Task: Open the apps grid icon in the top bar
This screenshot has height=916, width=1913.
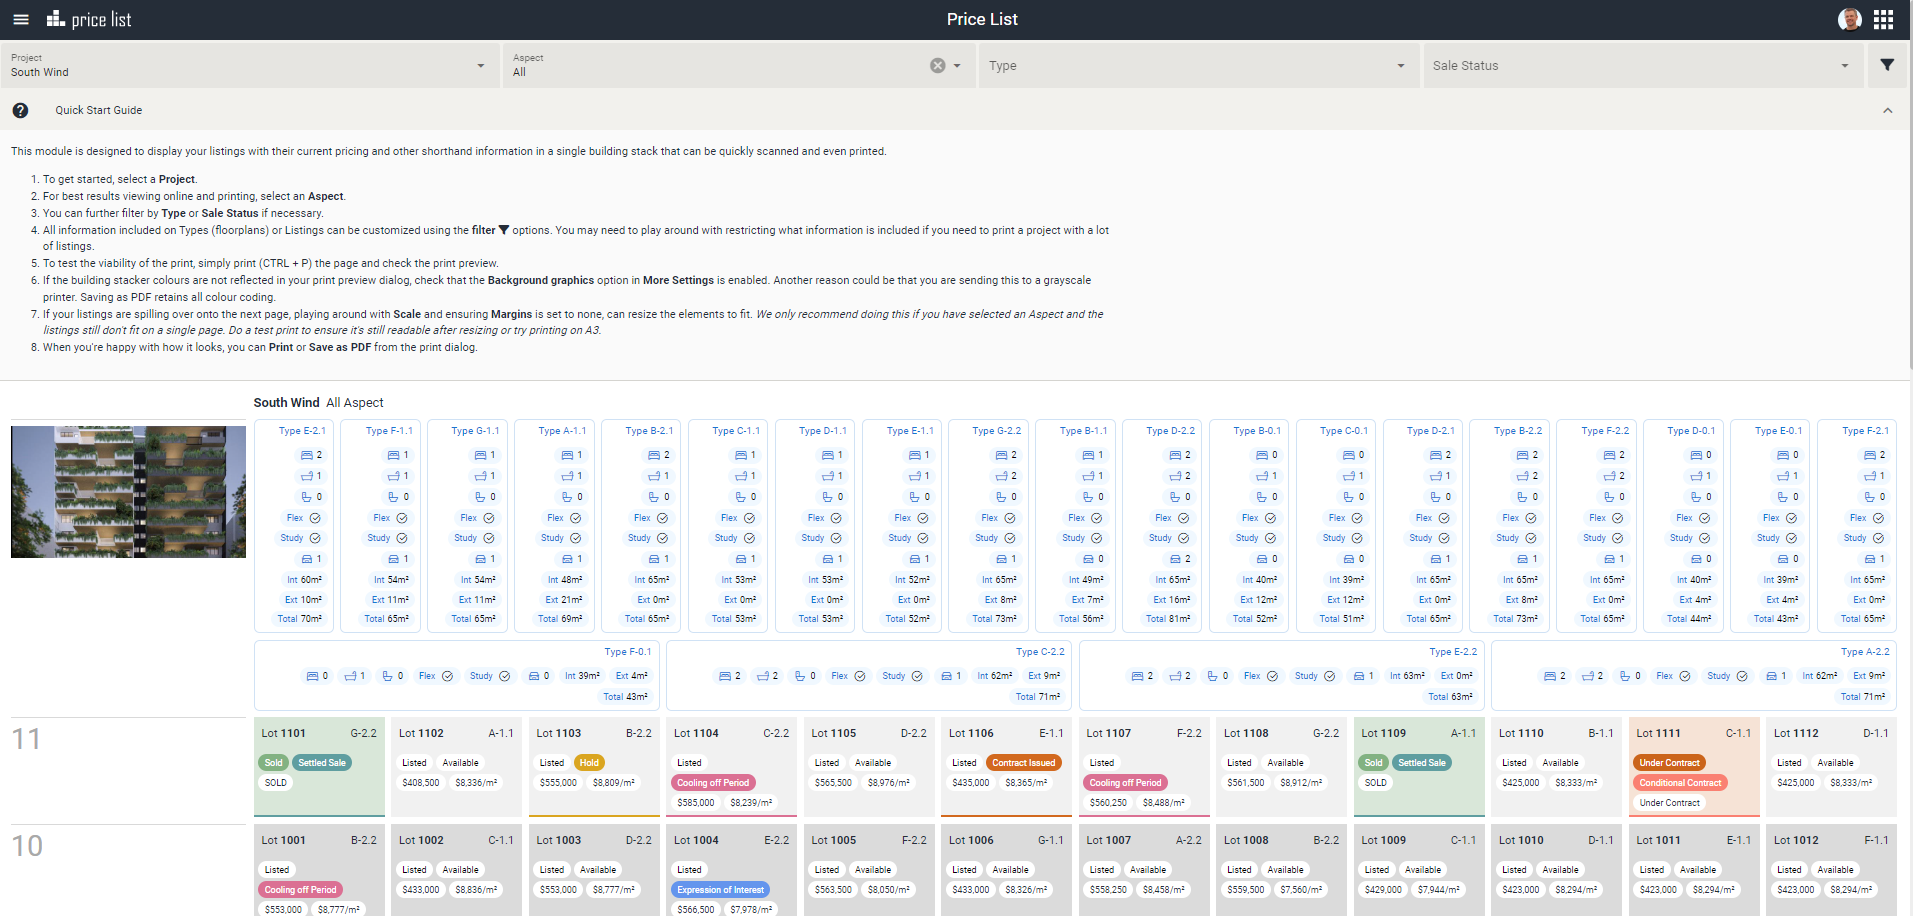Action: pos(1884,19)
